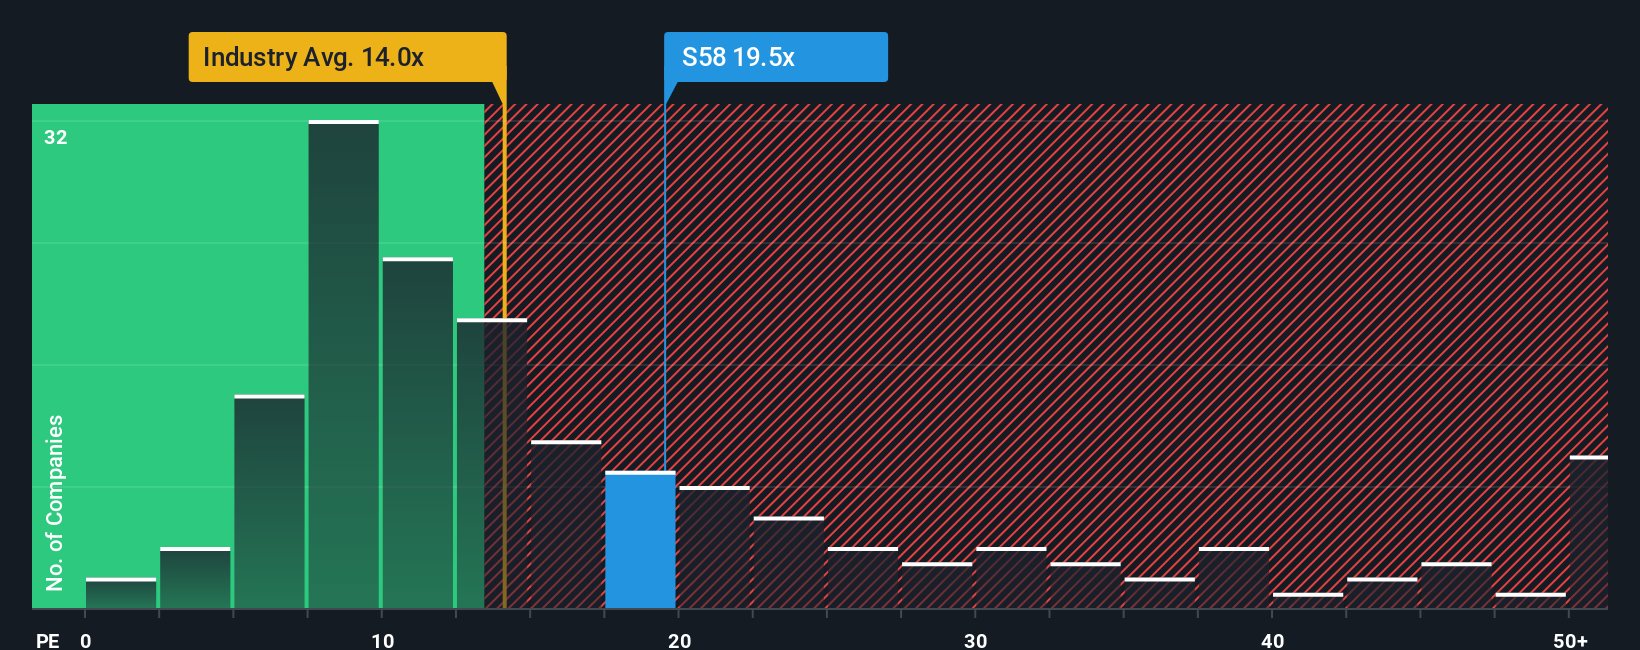Click the PE axis label
Image resolution: width=1640 pixels, height=650 pixels.
point(48,641)
